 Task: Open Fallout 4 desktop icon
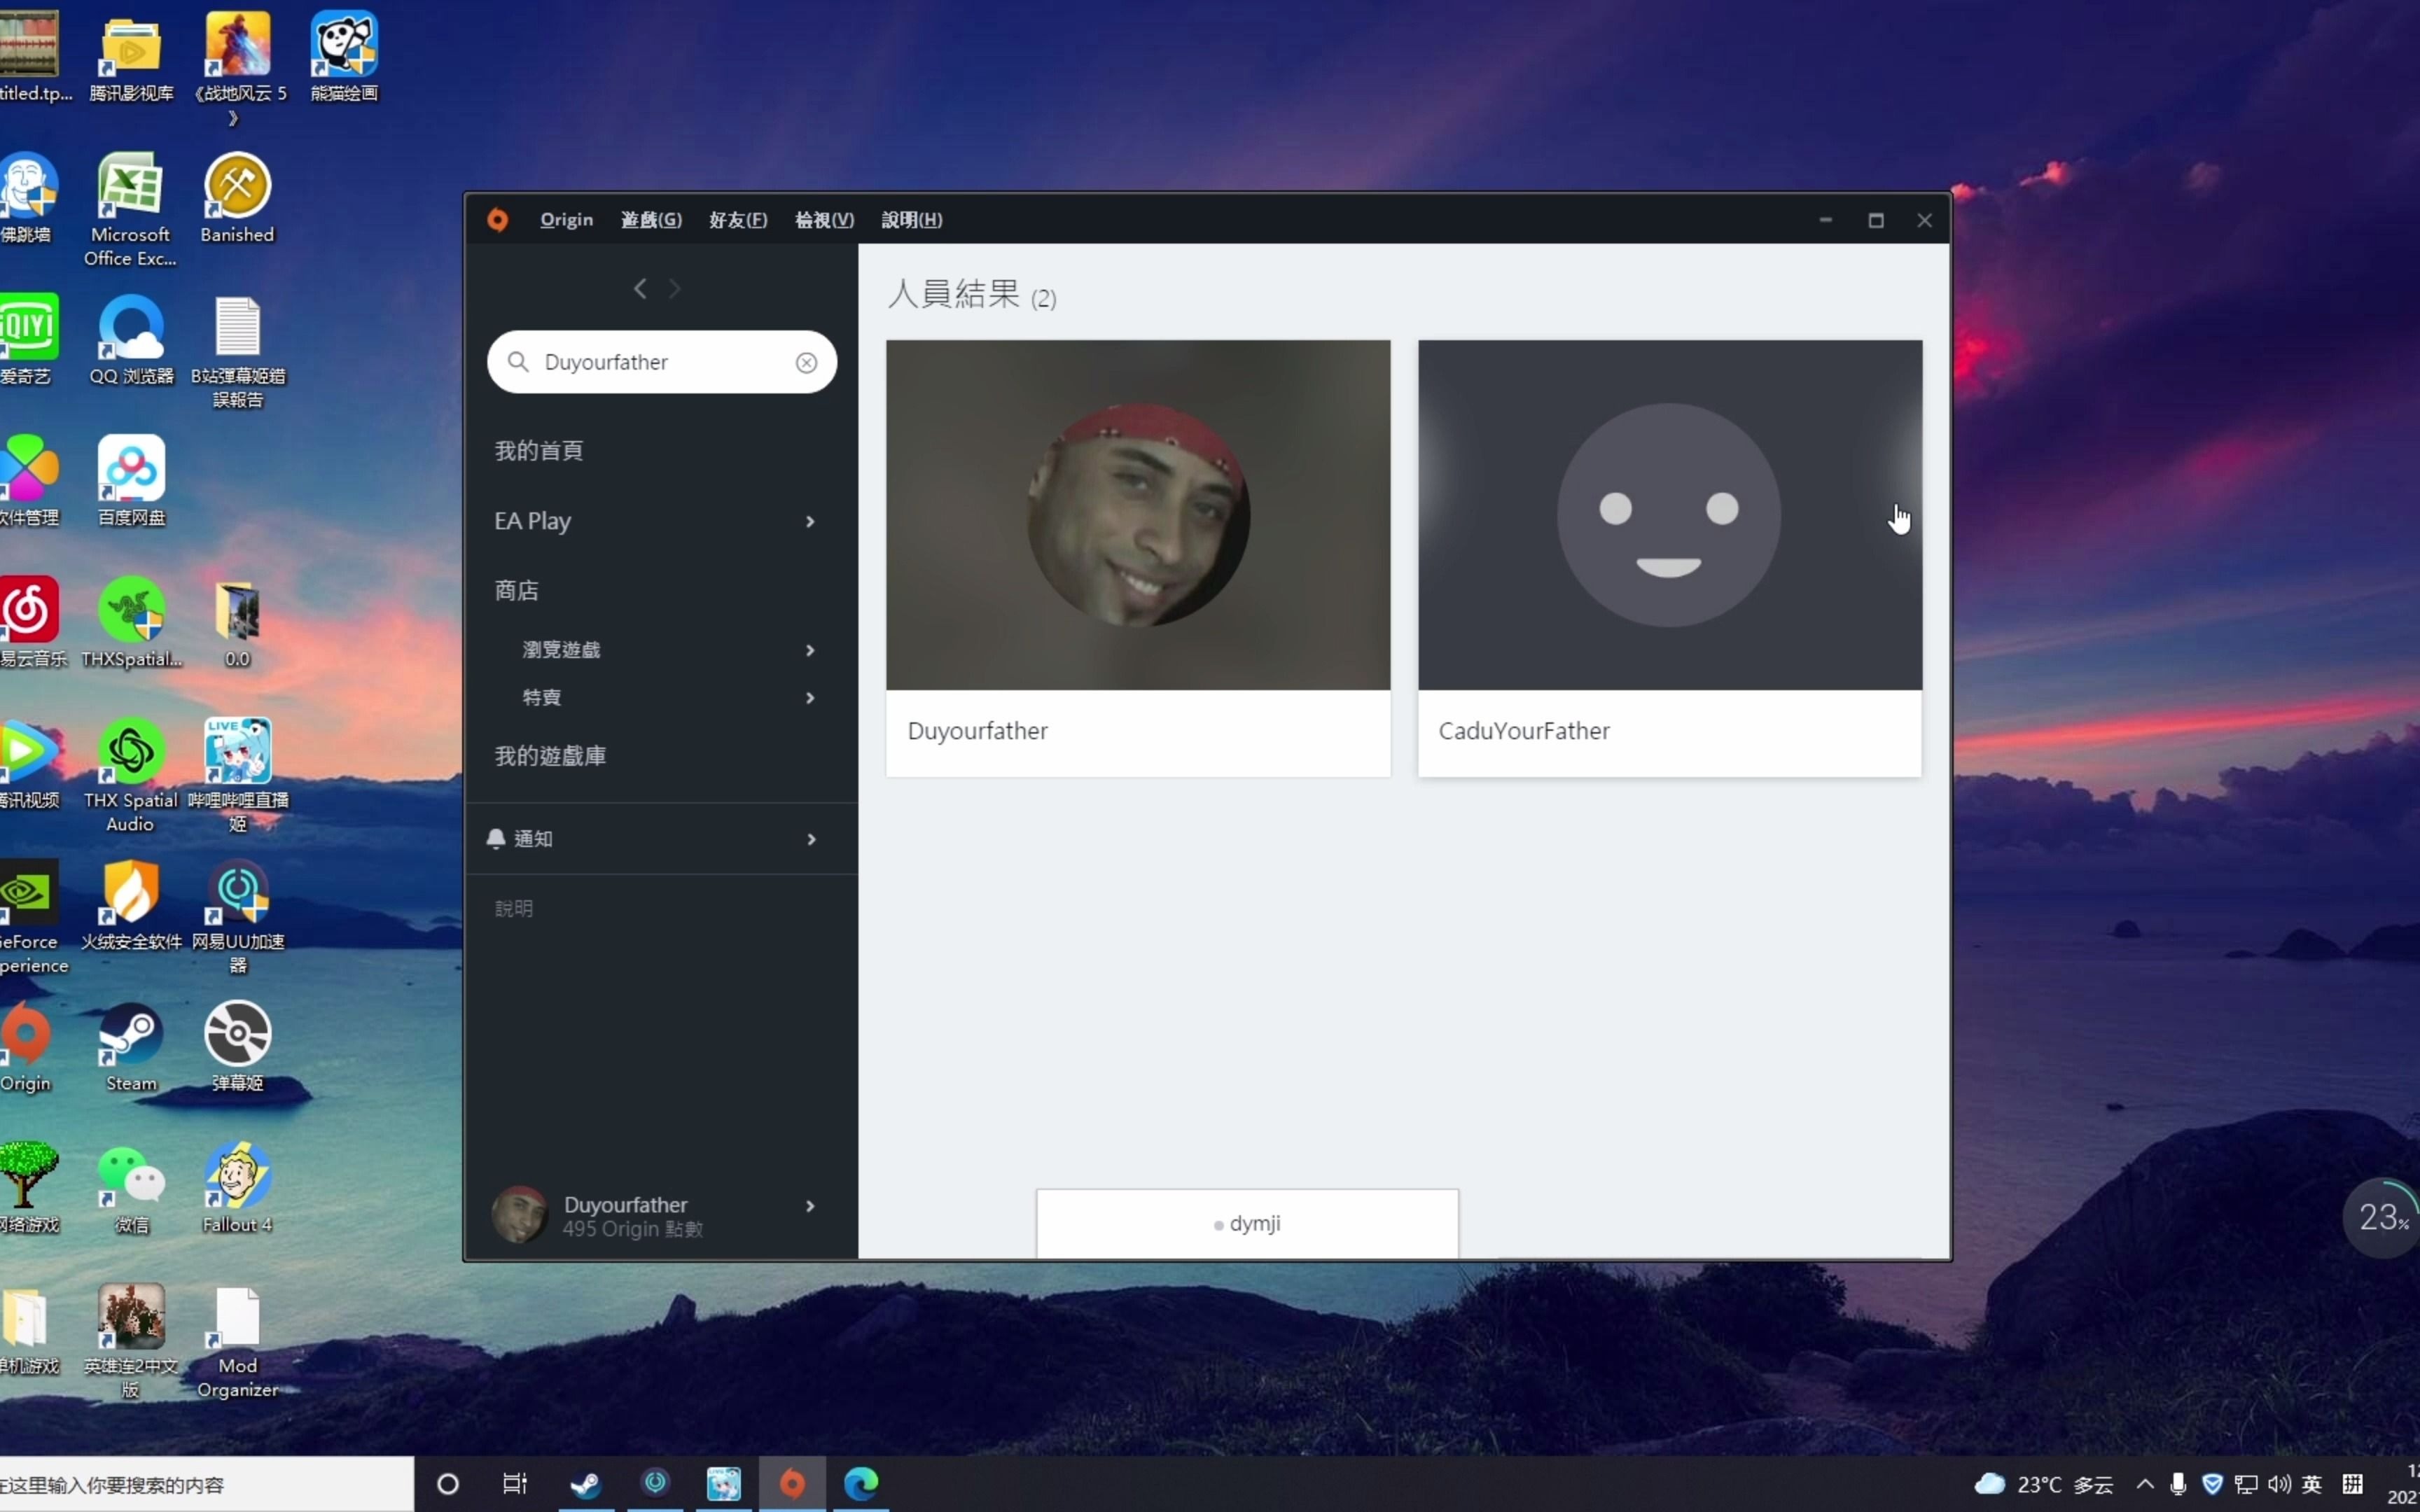click(237, 1188)
